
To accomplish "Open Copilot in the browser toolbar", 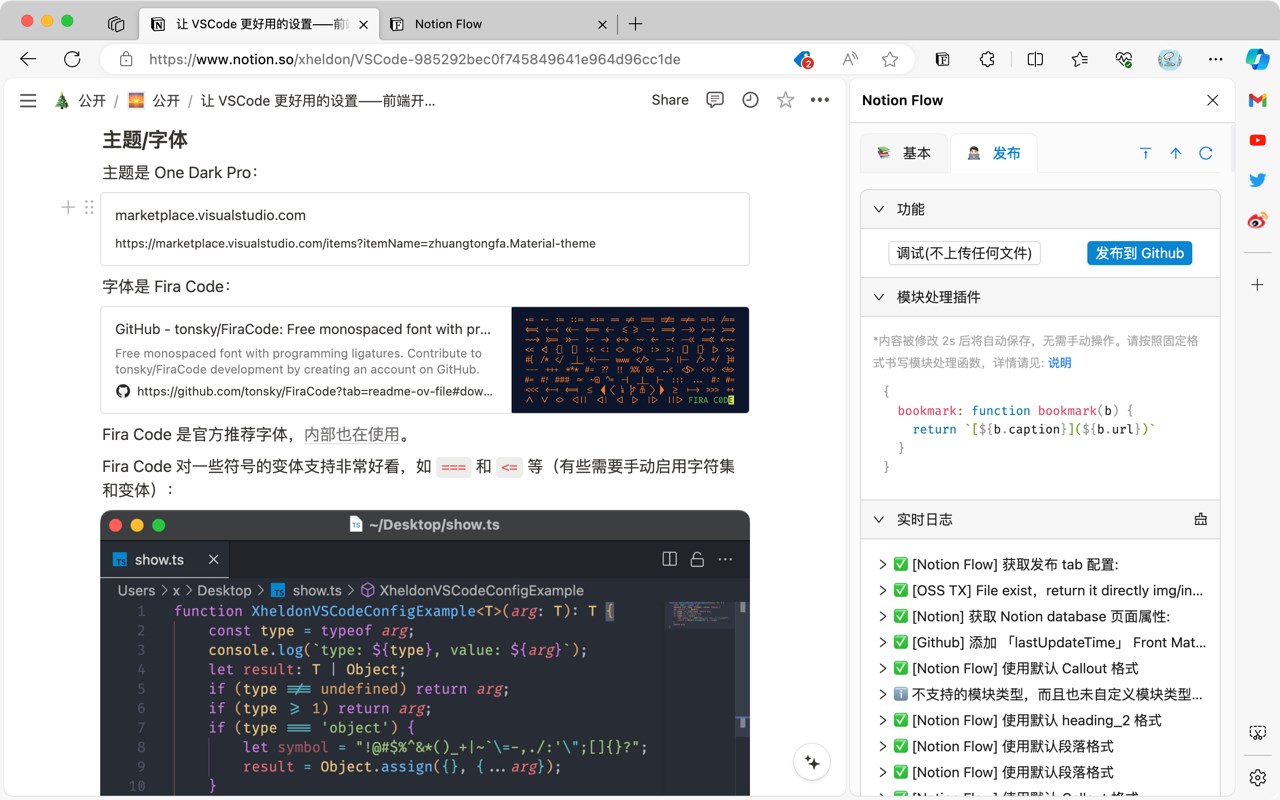I will pyautogui.click(x=1257, y=59).
